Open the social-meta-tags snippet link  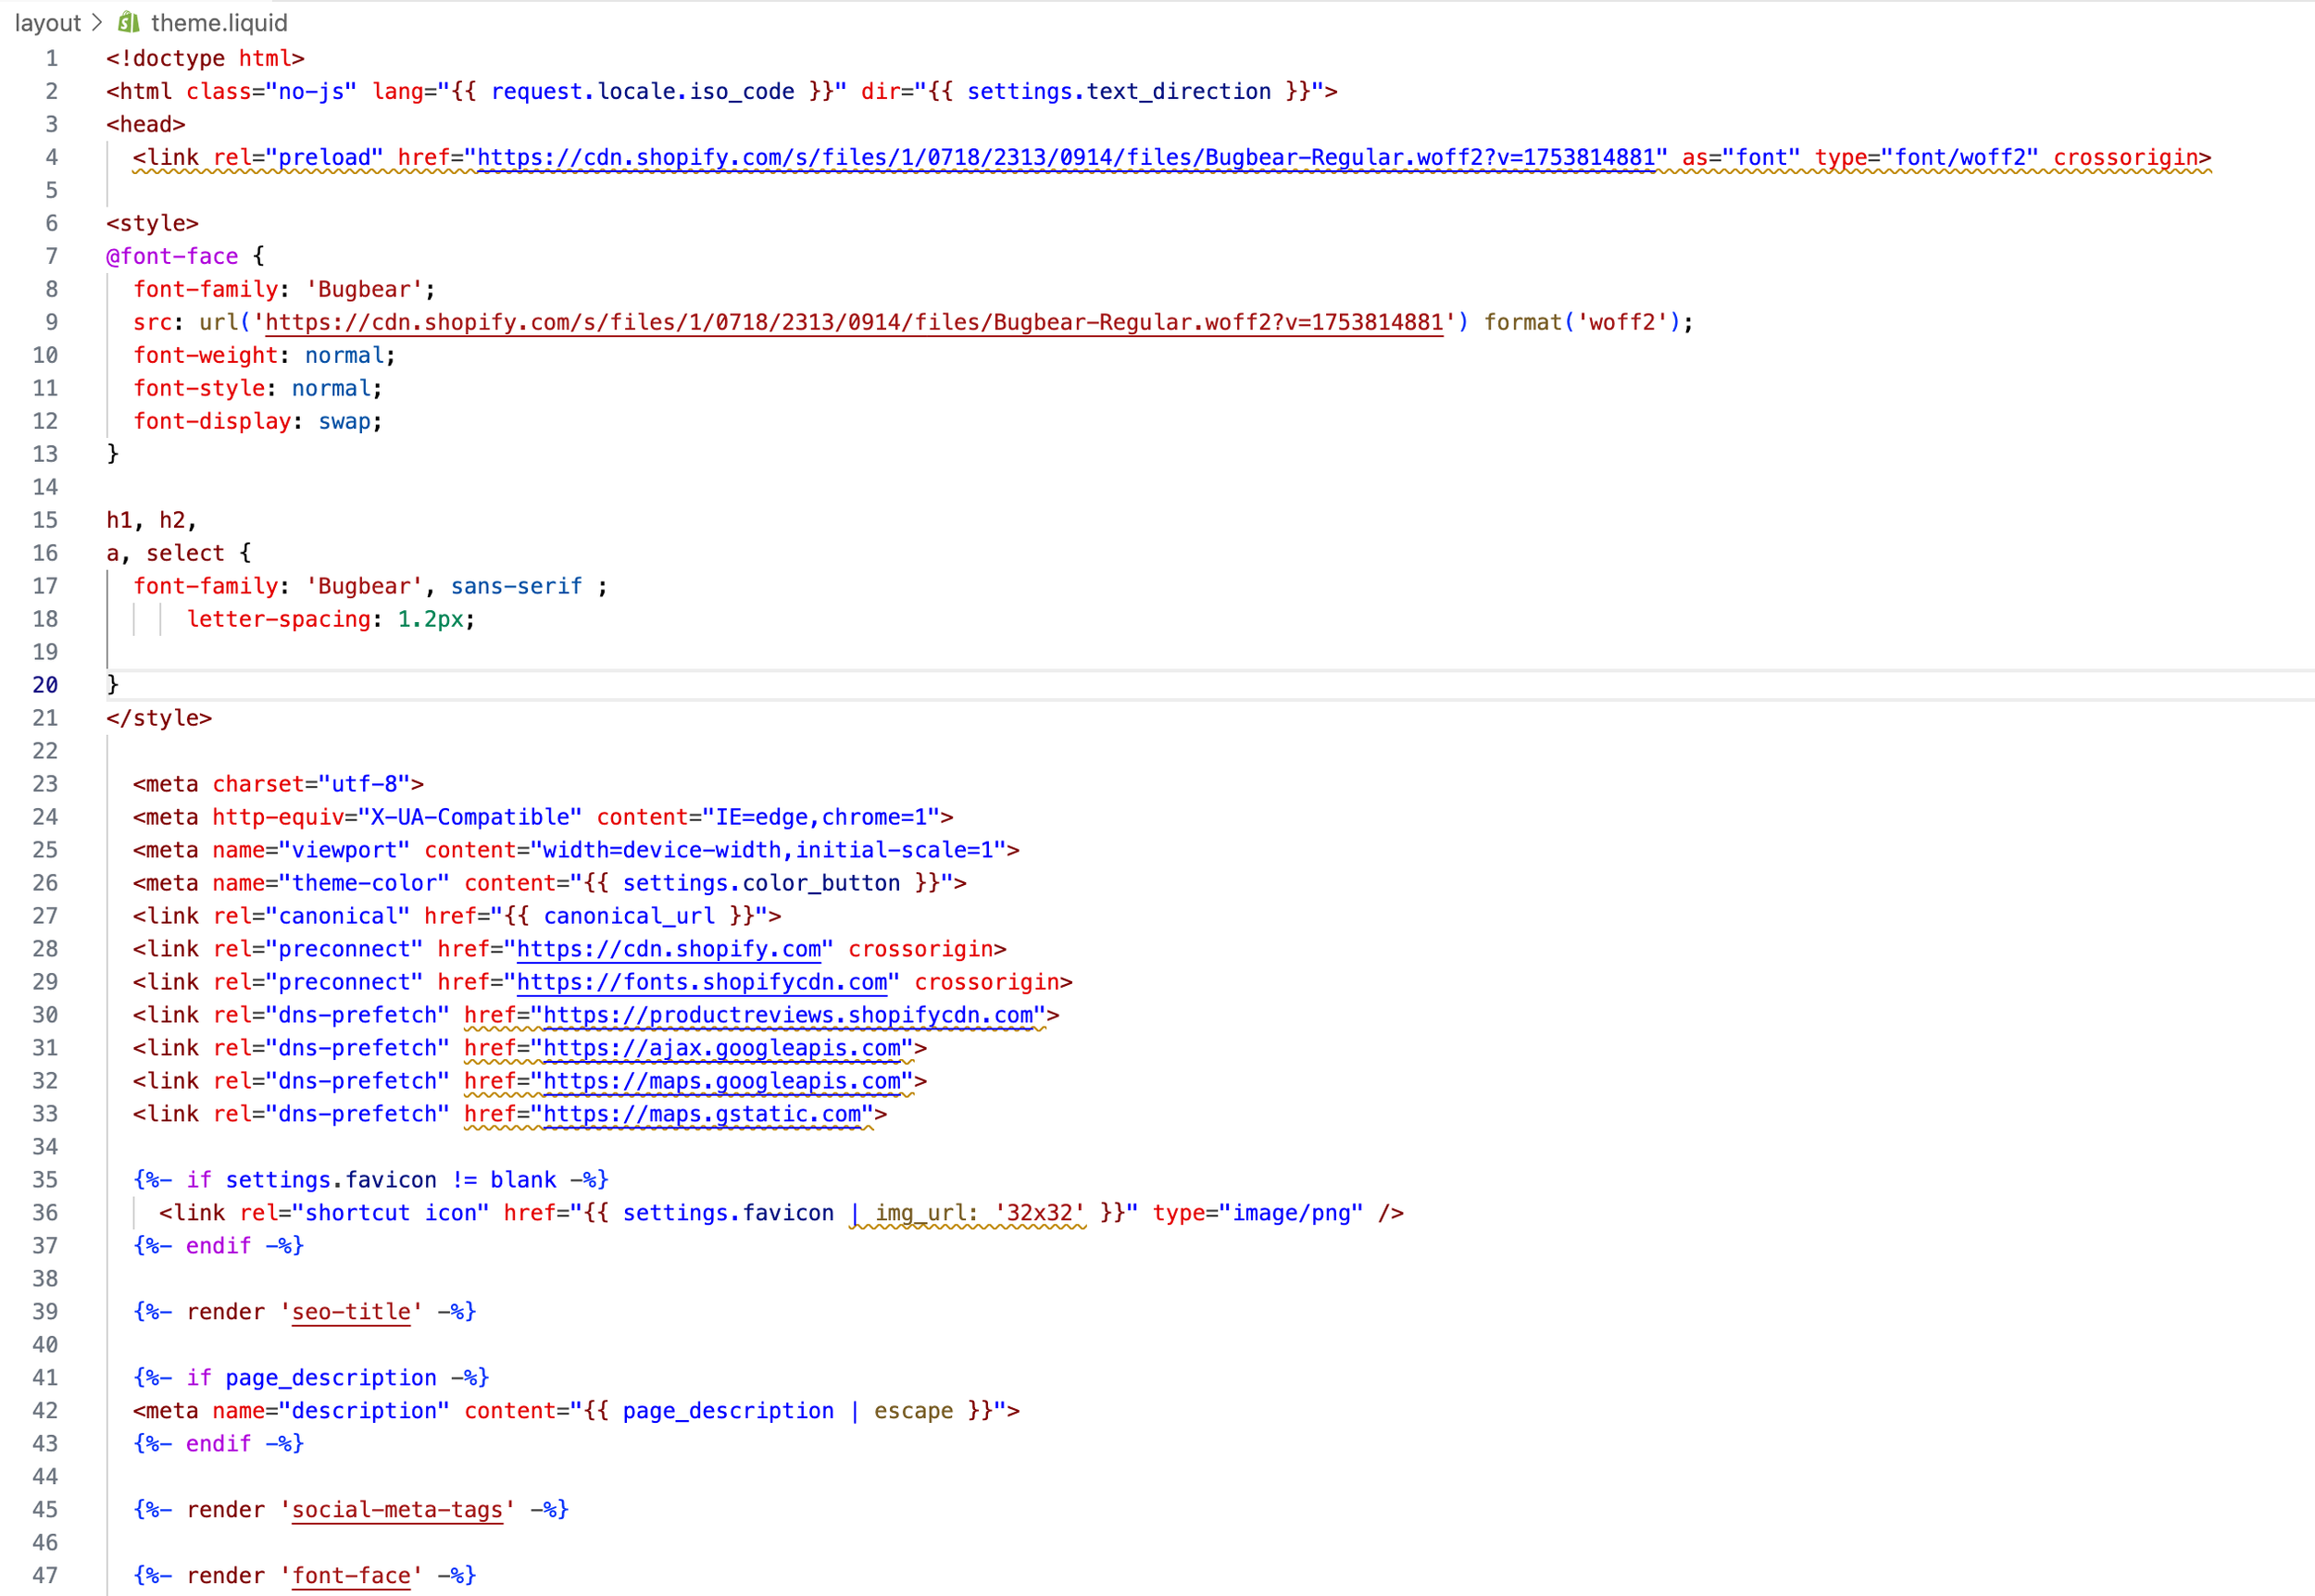click(397, 1510)
